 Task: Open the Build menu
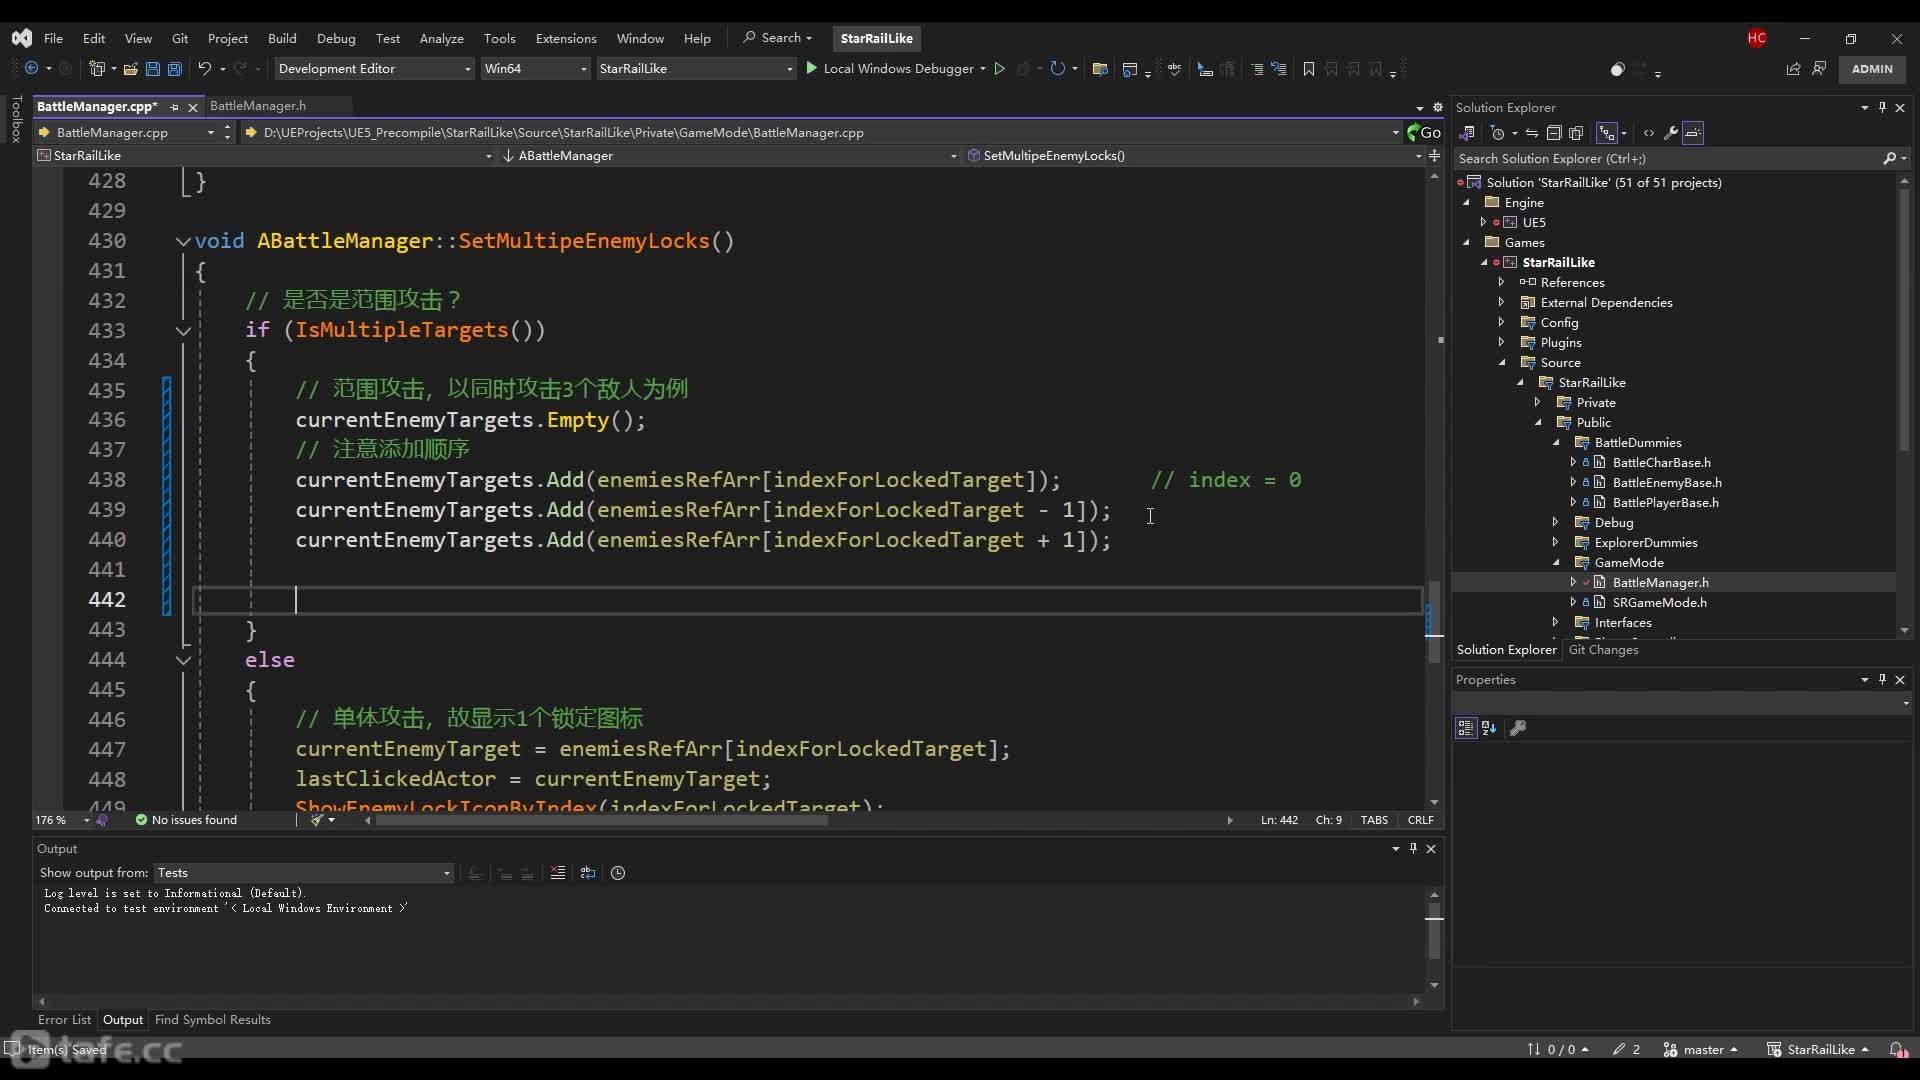282,38
